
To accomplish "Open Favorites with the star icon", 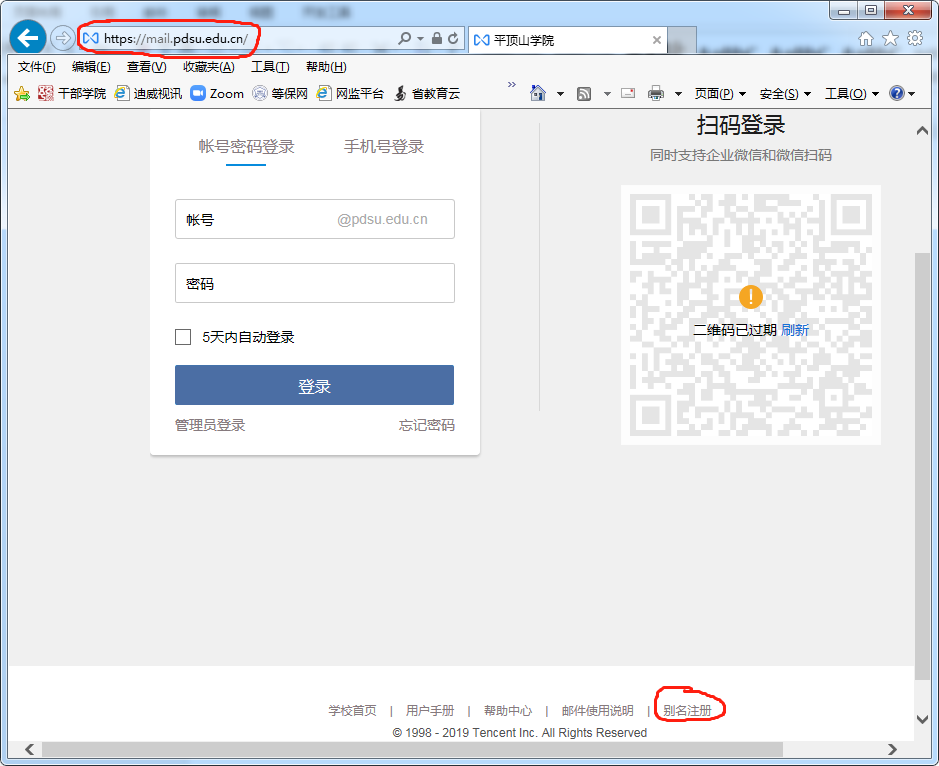I will [890, 39].
